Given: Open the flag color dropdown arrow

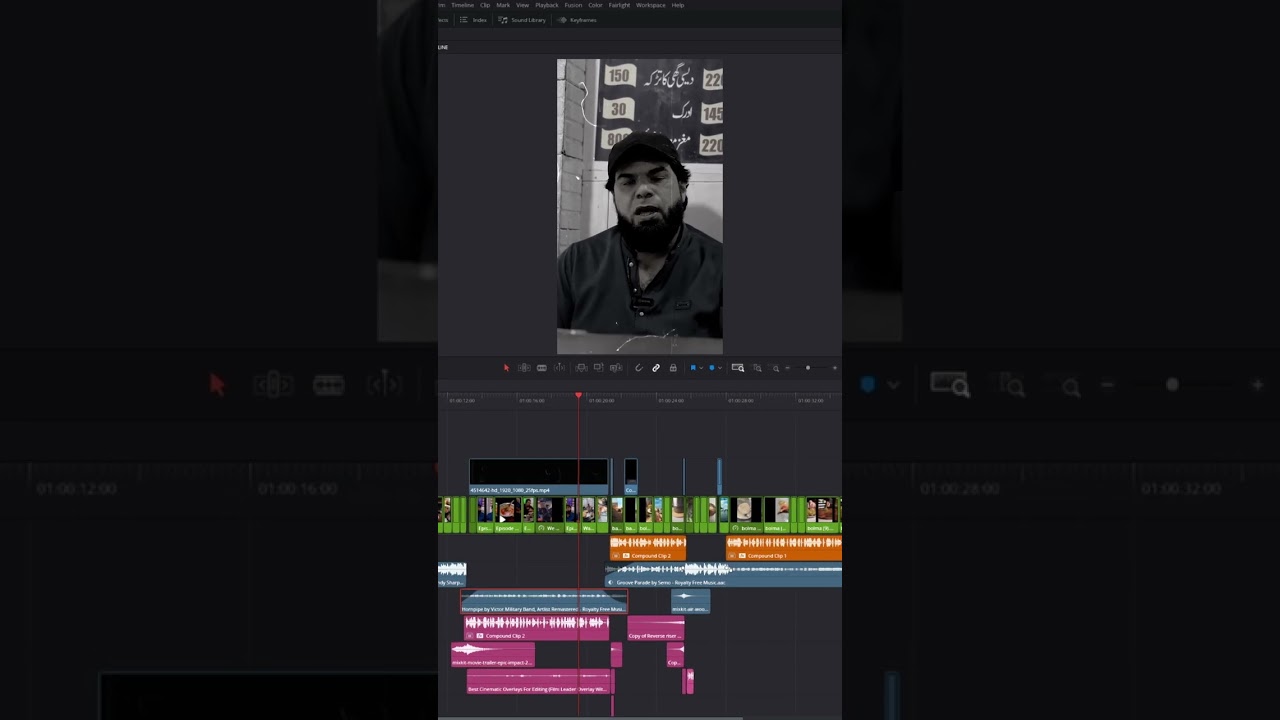Looking at the screenshot, I should coord(701,368).
